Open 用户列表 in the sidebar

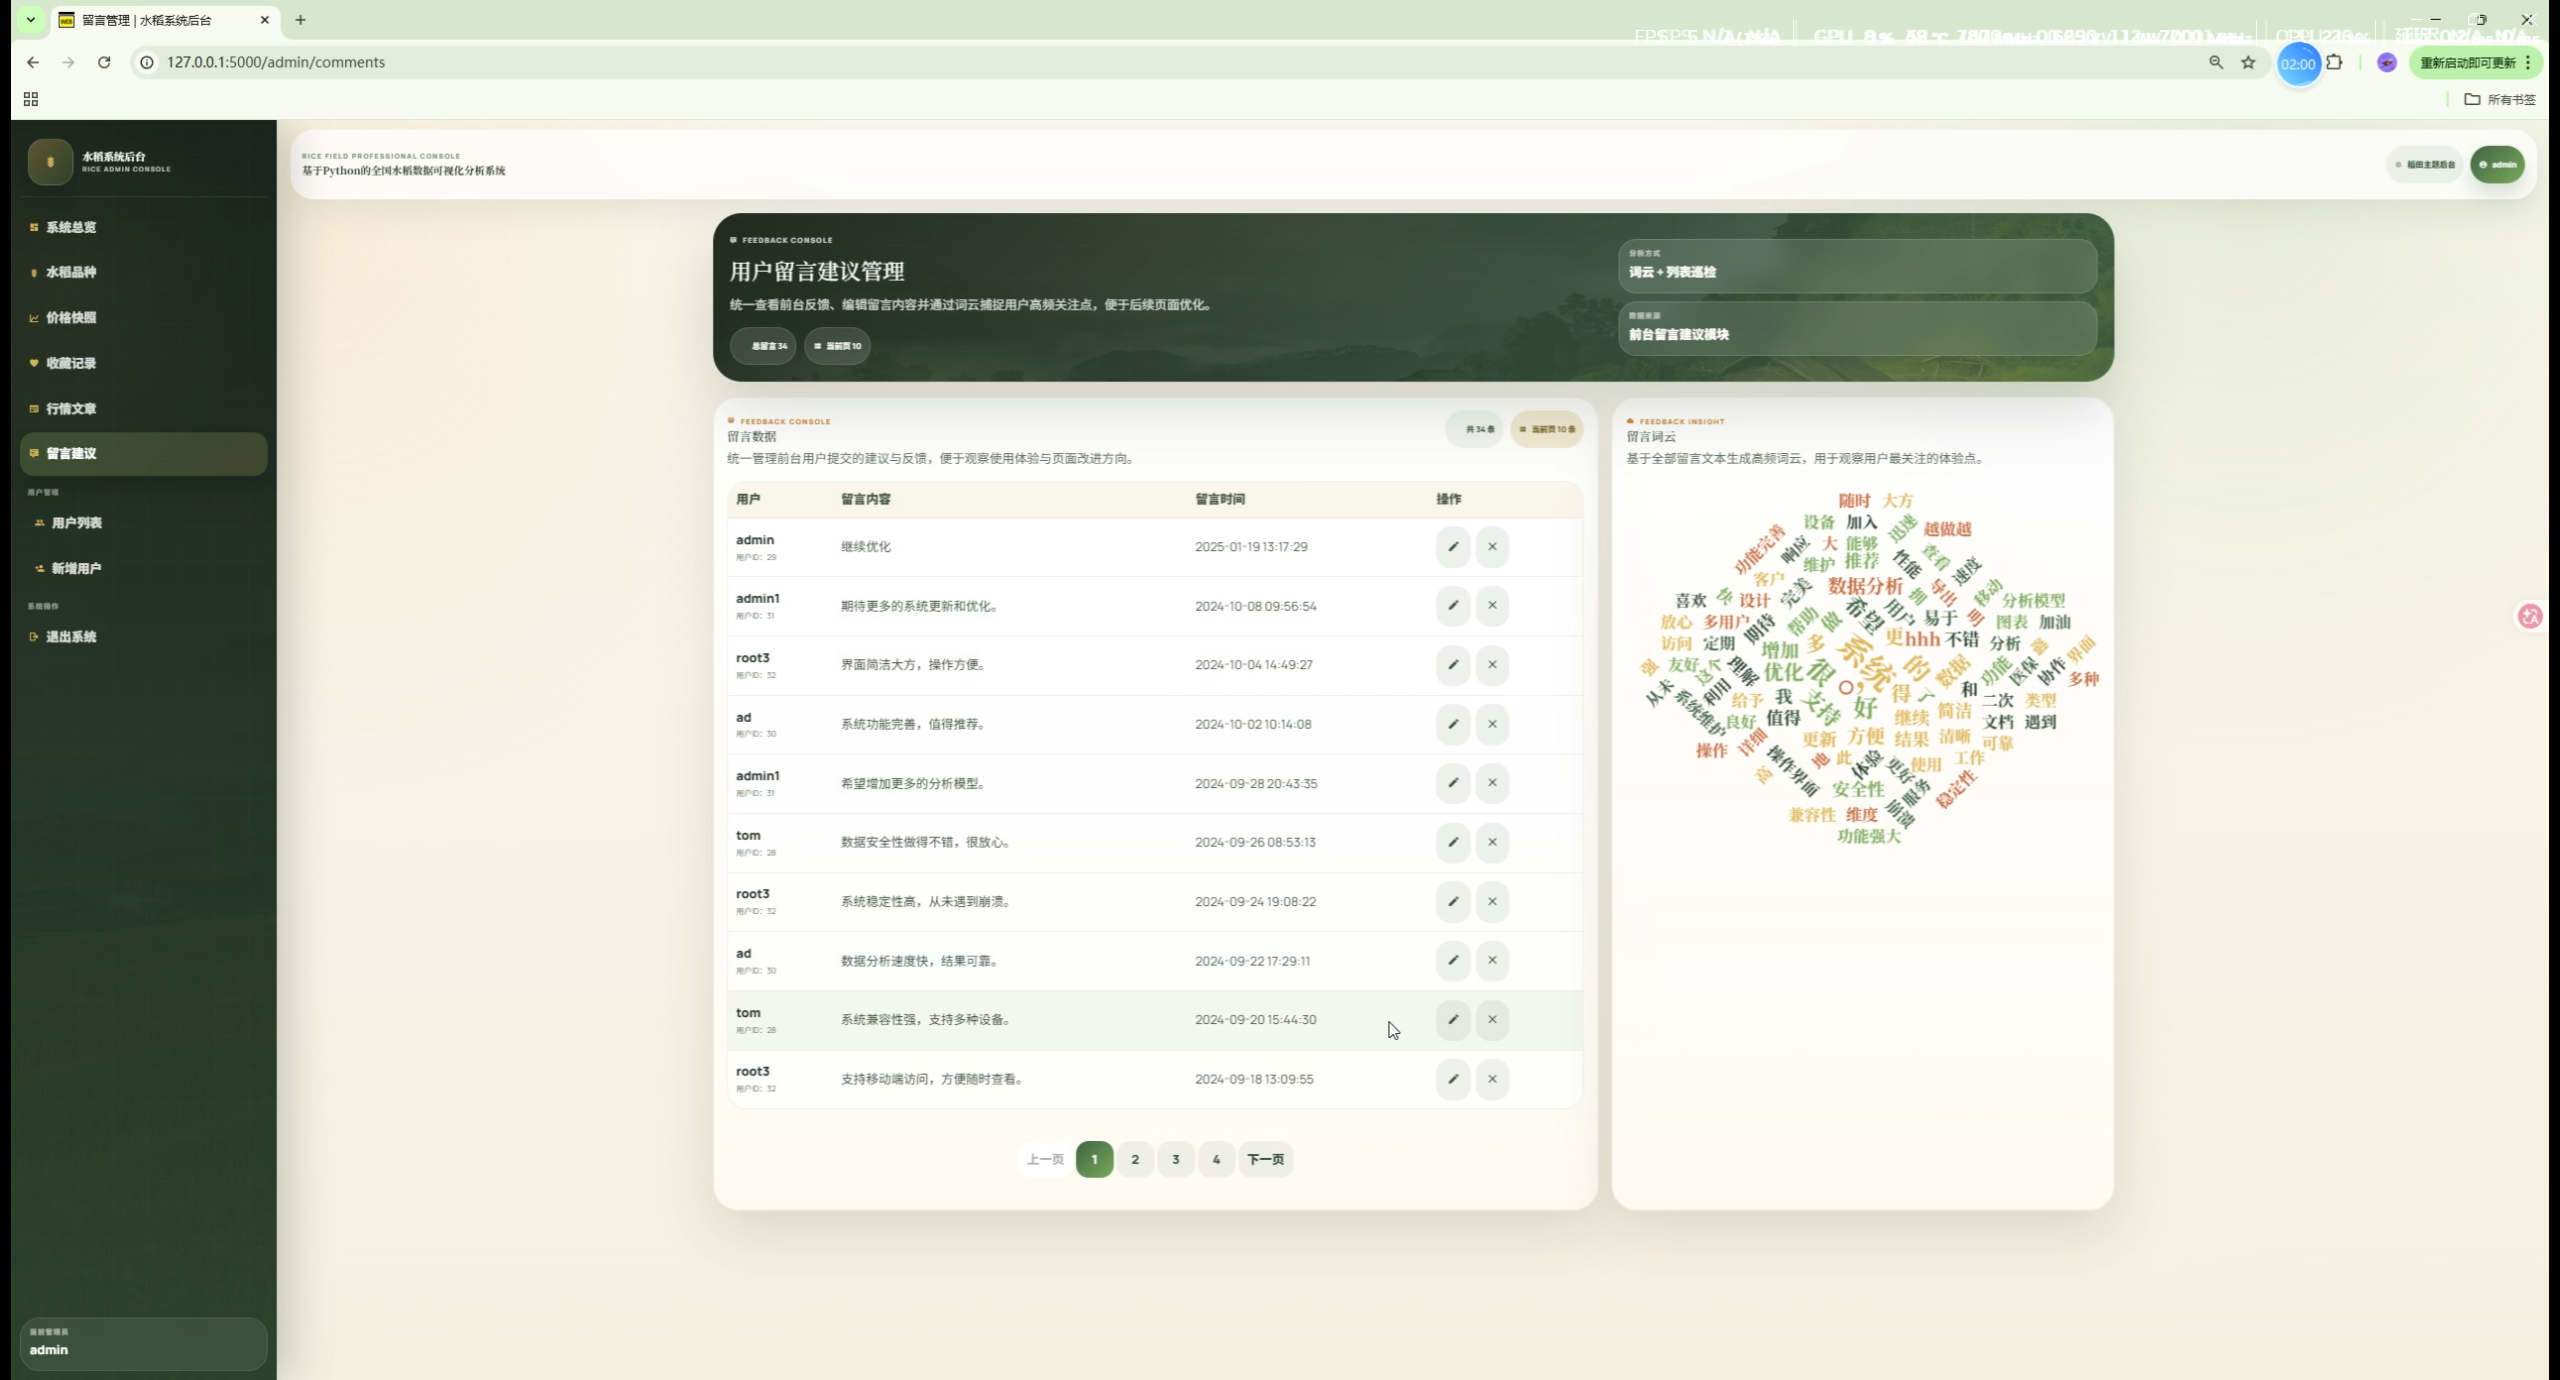76,523
